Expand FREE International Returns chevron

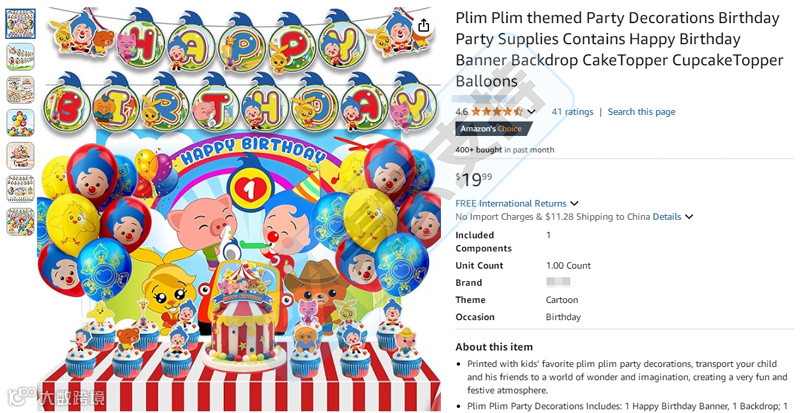574,204
